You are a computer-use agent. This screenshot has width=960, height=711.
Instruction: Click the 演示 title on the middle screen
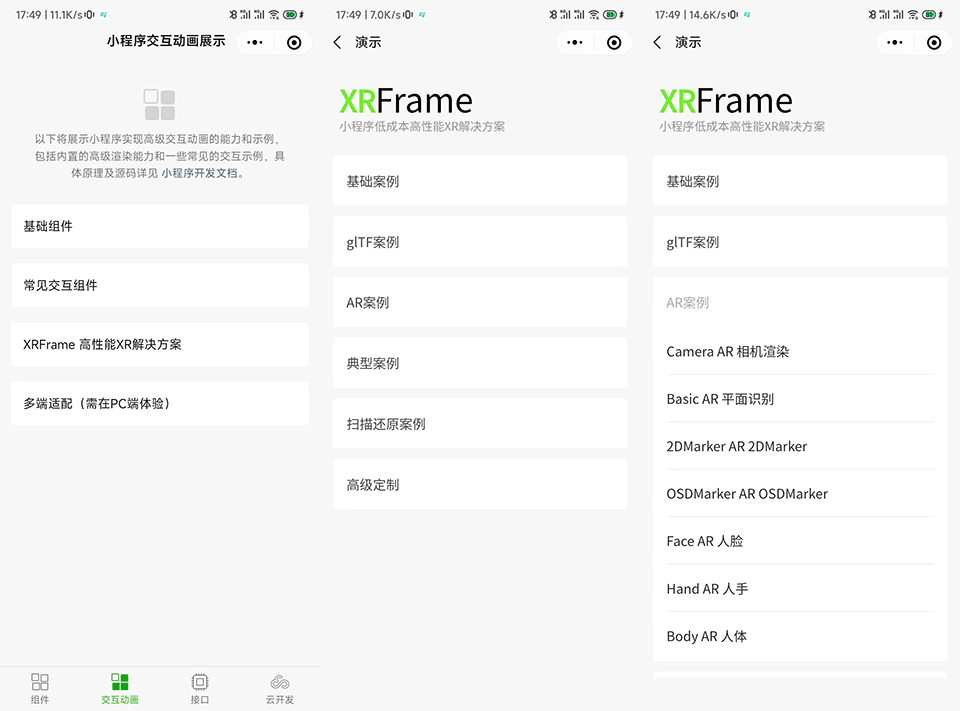pos(368,42)
